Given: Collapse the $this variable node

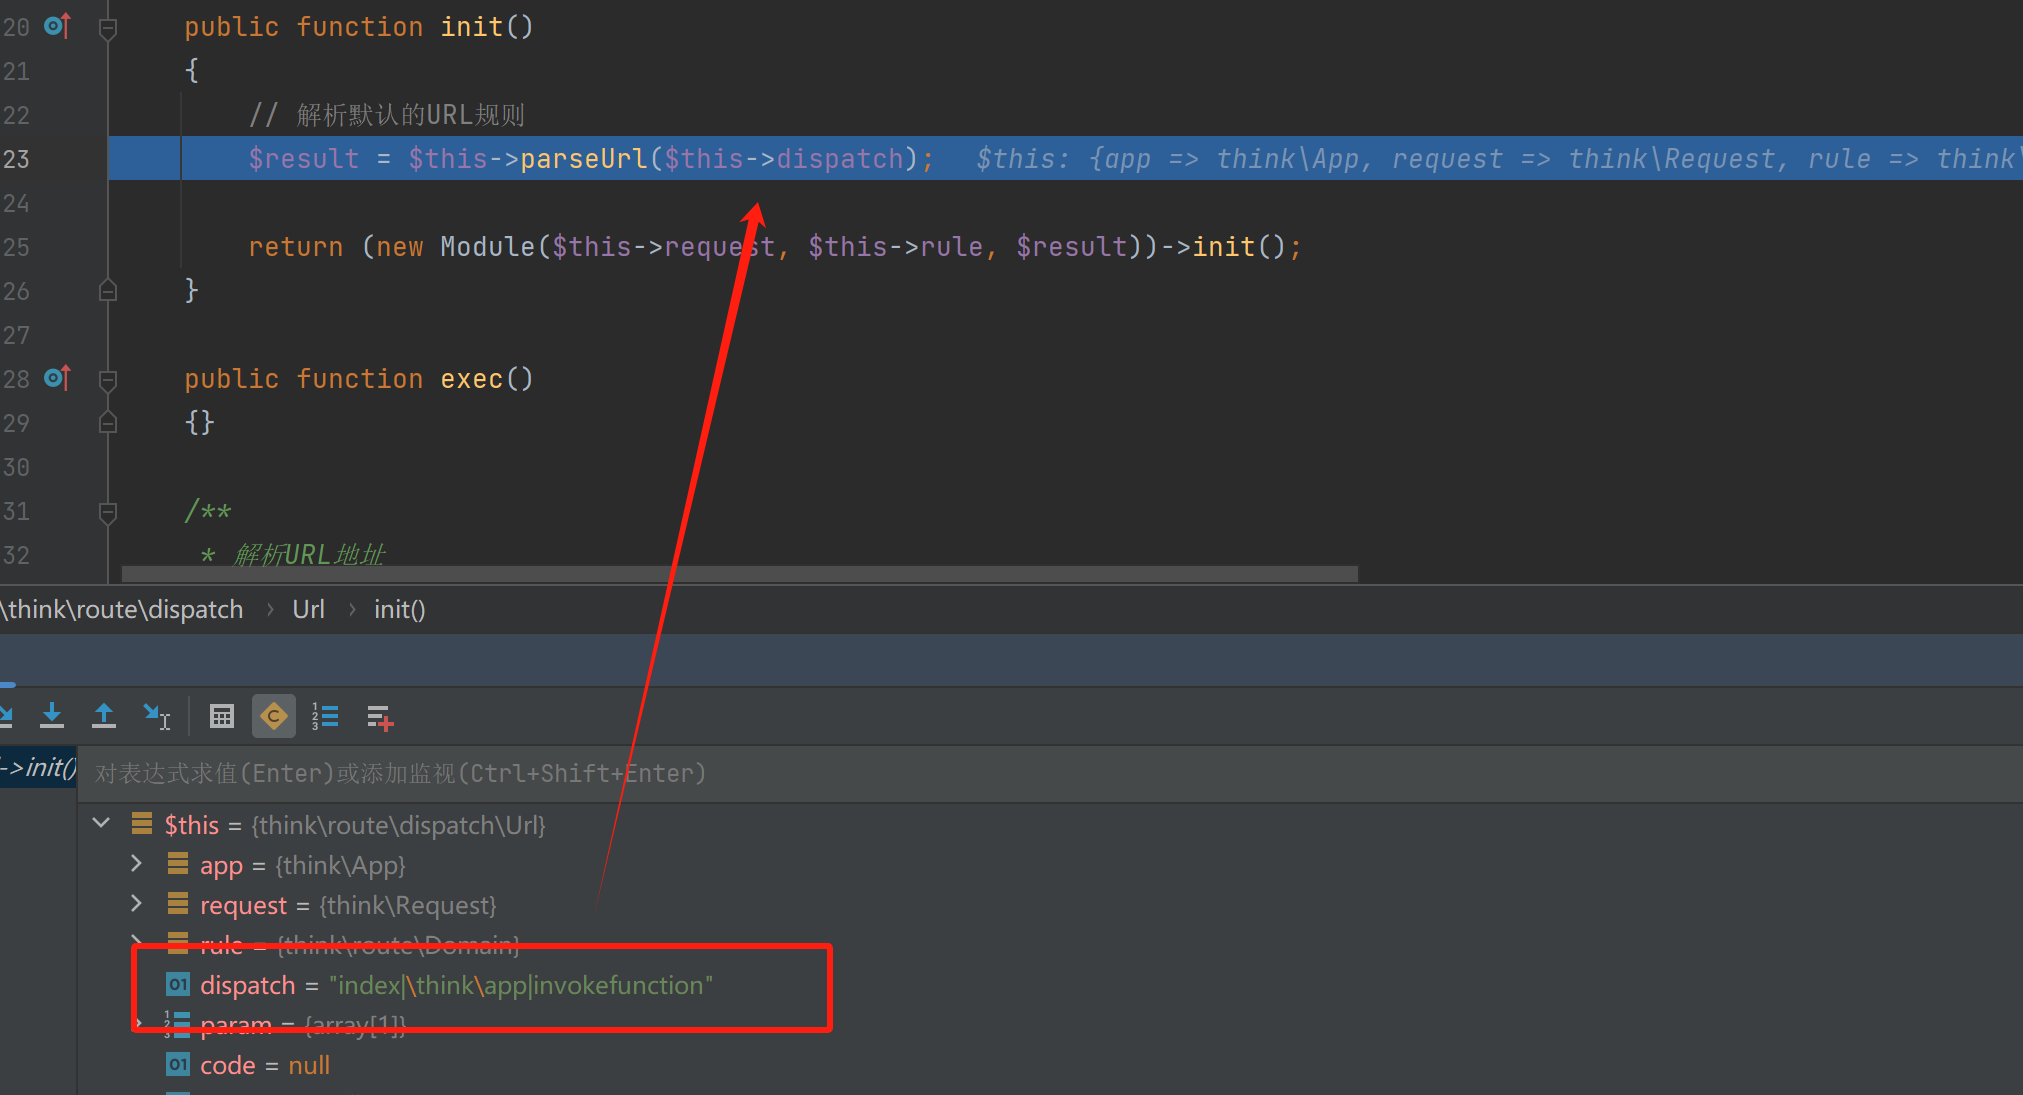Looking at the screenshot, I should [101, 823].
